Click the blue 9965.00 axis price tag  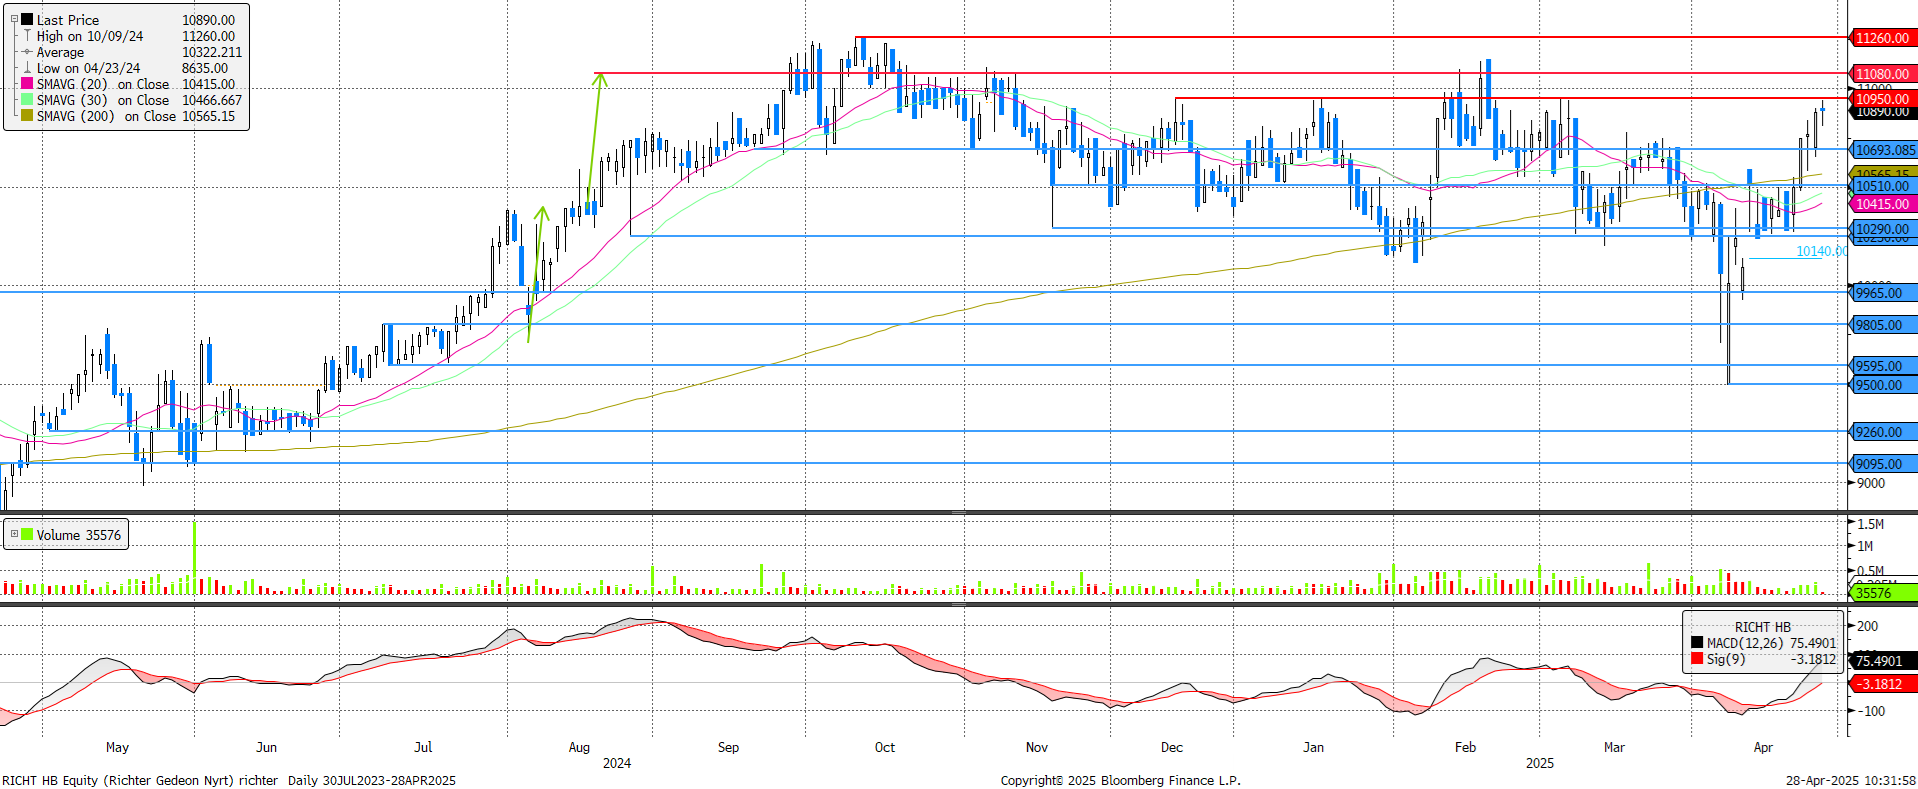click(1881, 293)
